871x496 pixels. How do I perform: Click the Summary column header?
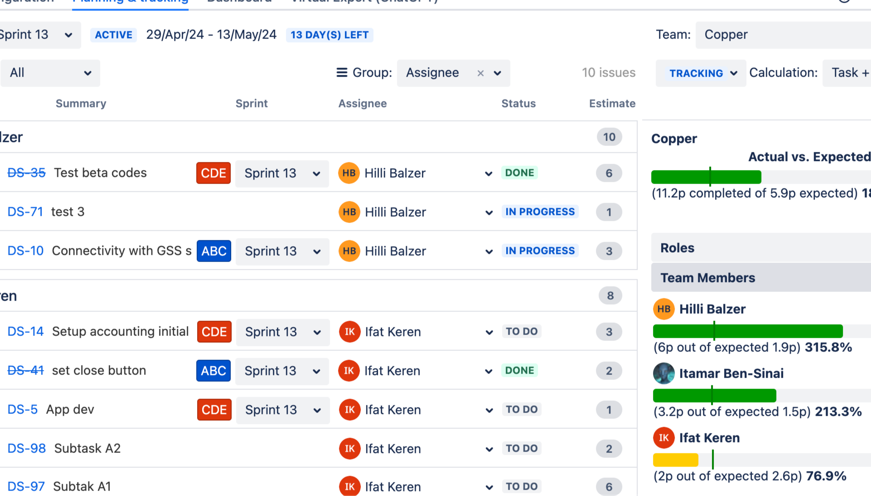click(x=81, y=103)
